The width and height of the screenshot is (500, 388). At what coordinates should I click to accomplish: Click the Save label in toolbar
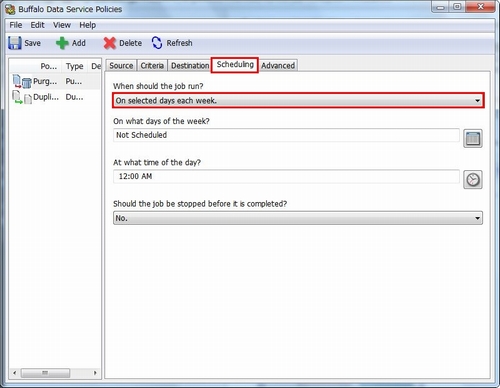click(x=32, y=43)
